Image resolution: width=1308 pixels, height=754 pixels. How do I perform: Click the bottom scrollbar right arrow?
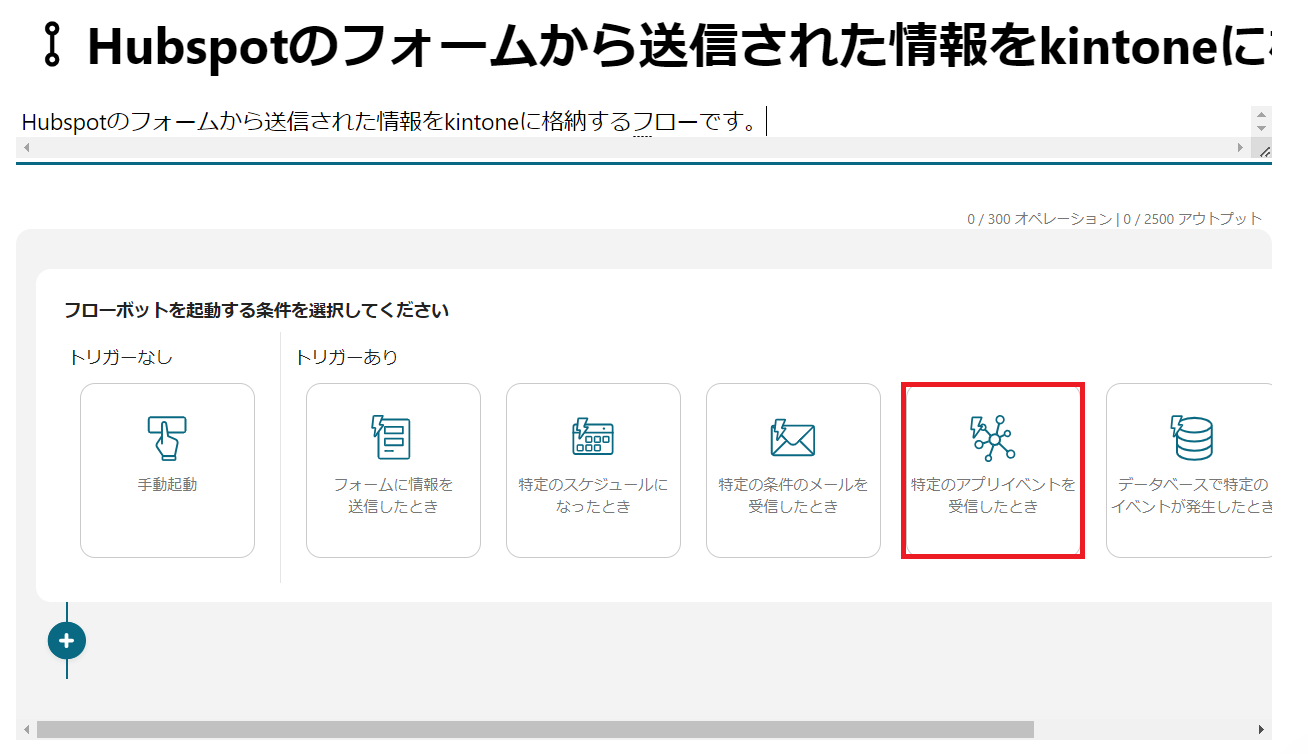(1262, 730)
